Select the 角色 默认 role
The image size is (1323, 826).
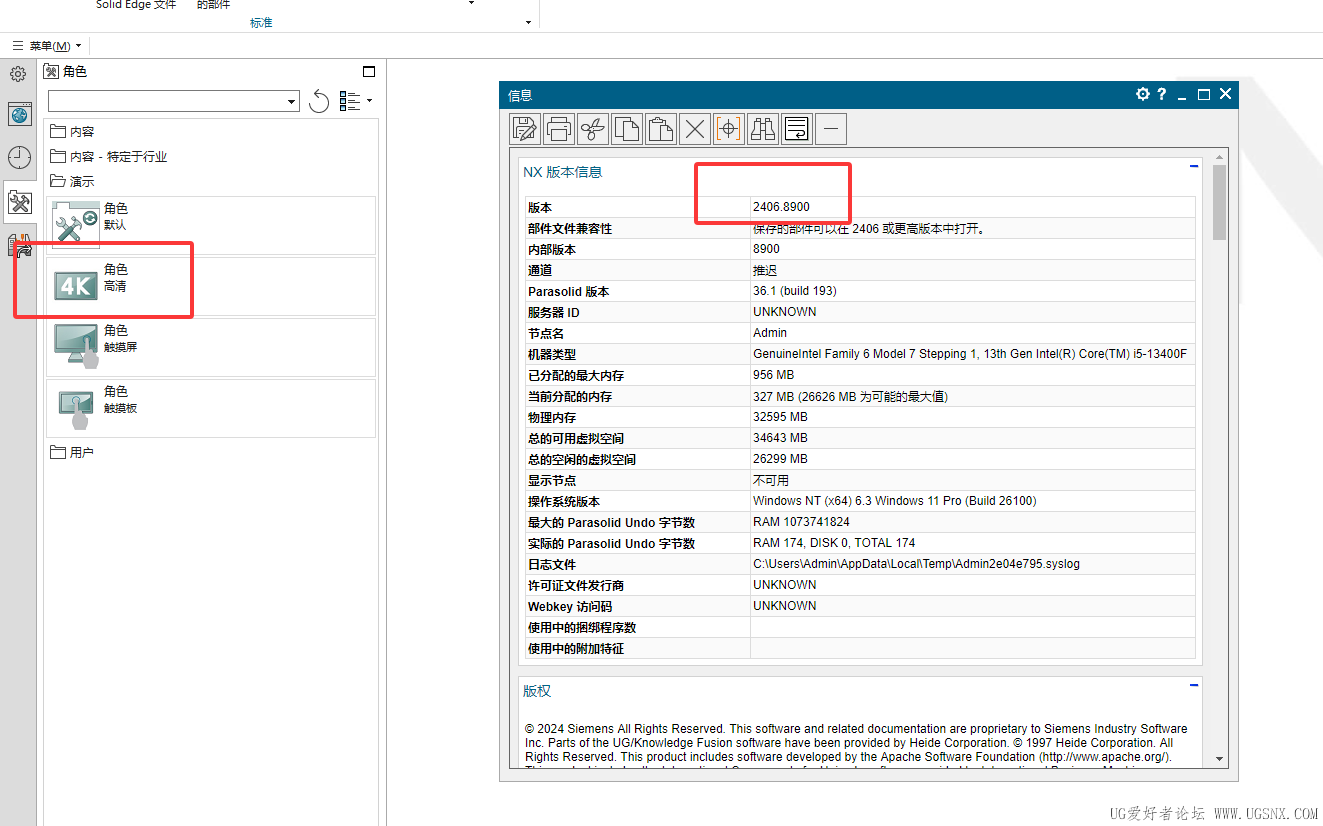point(211,225)
